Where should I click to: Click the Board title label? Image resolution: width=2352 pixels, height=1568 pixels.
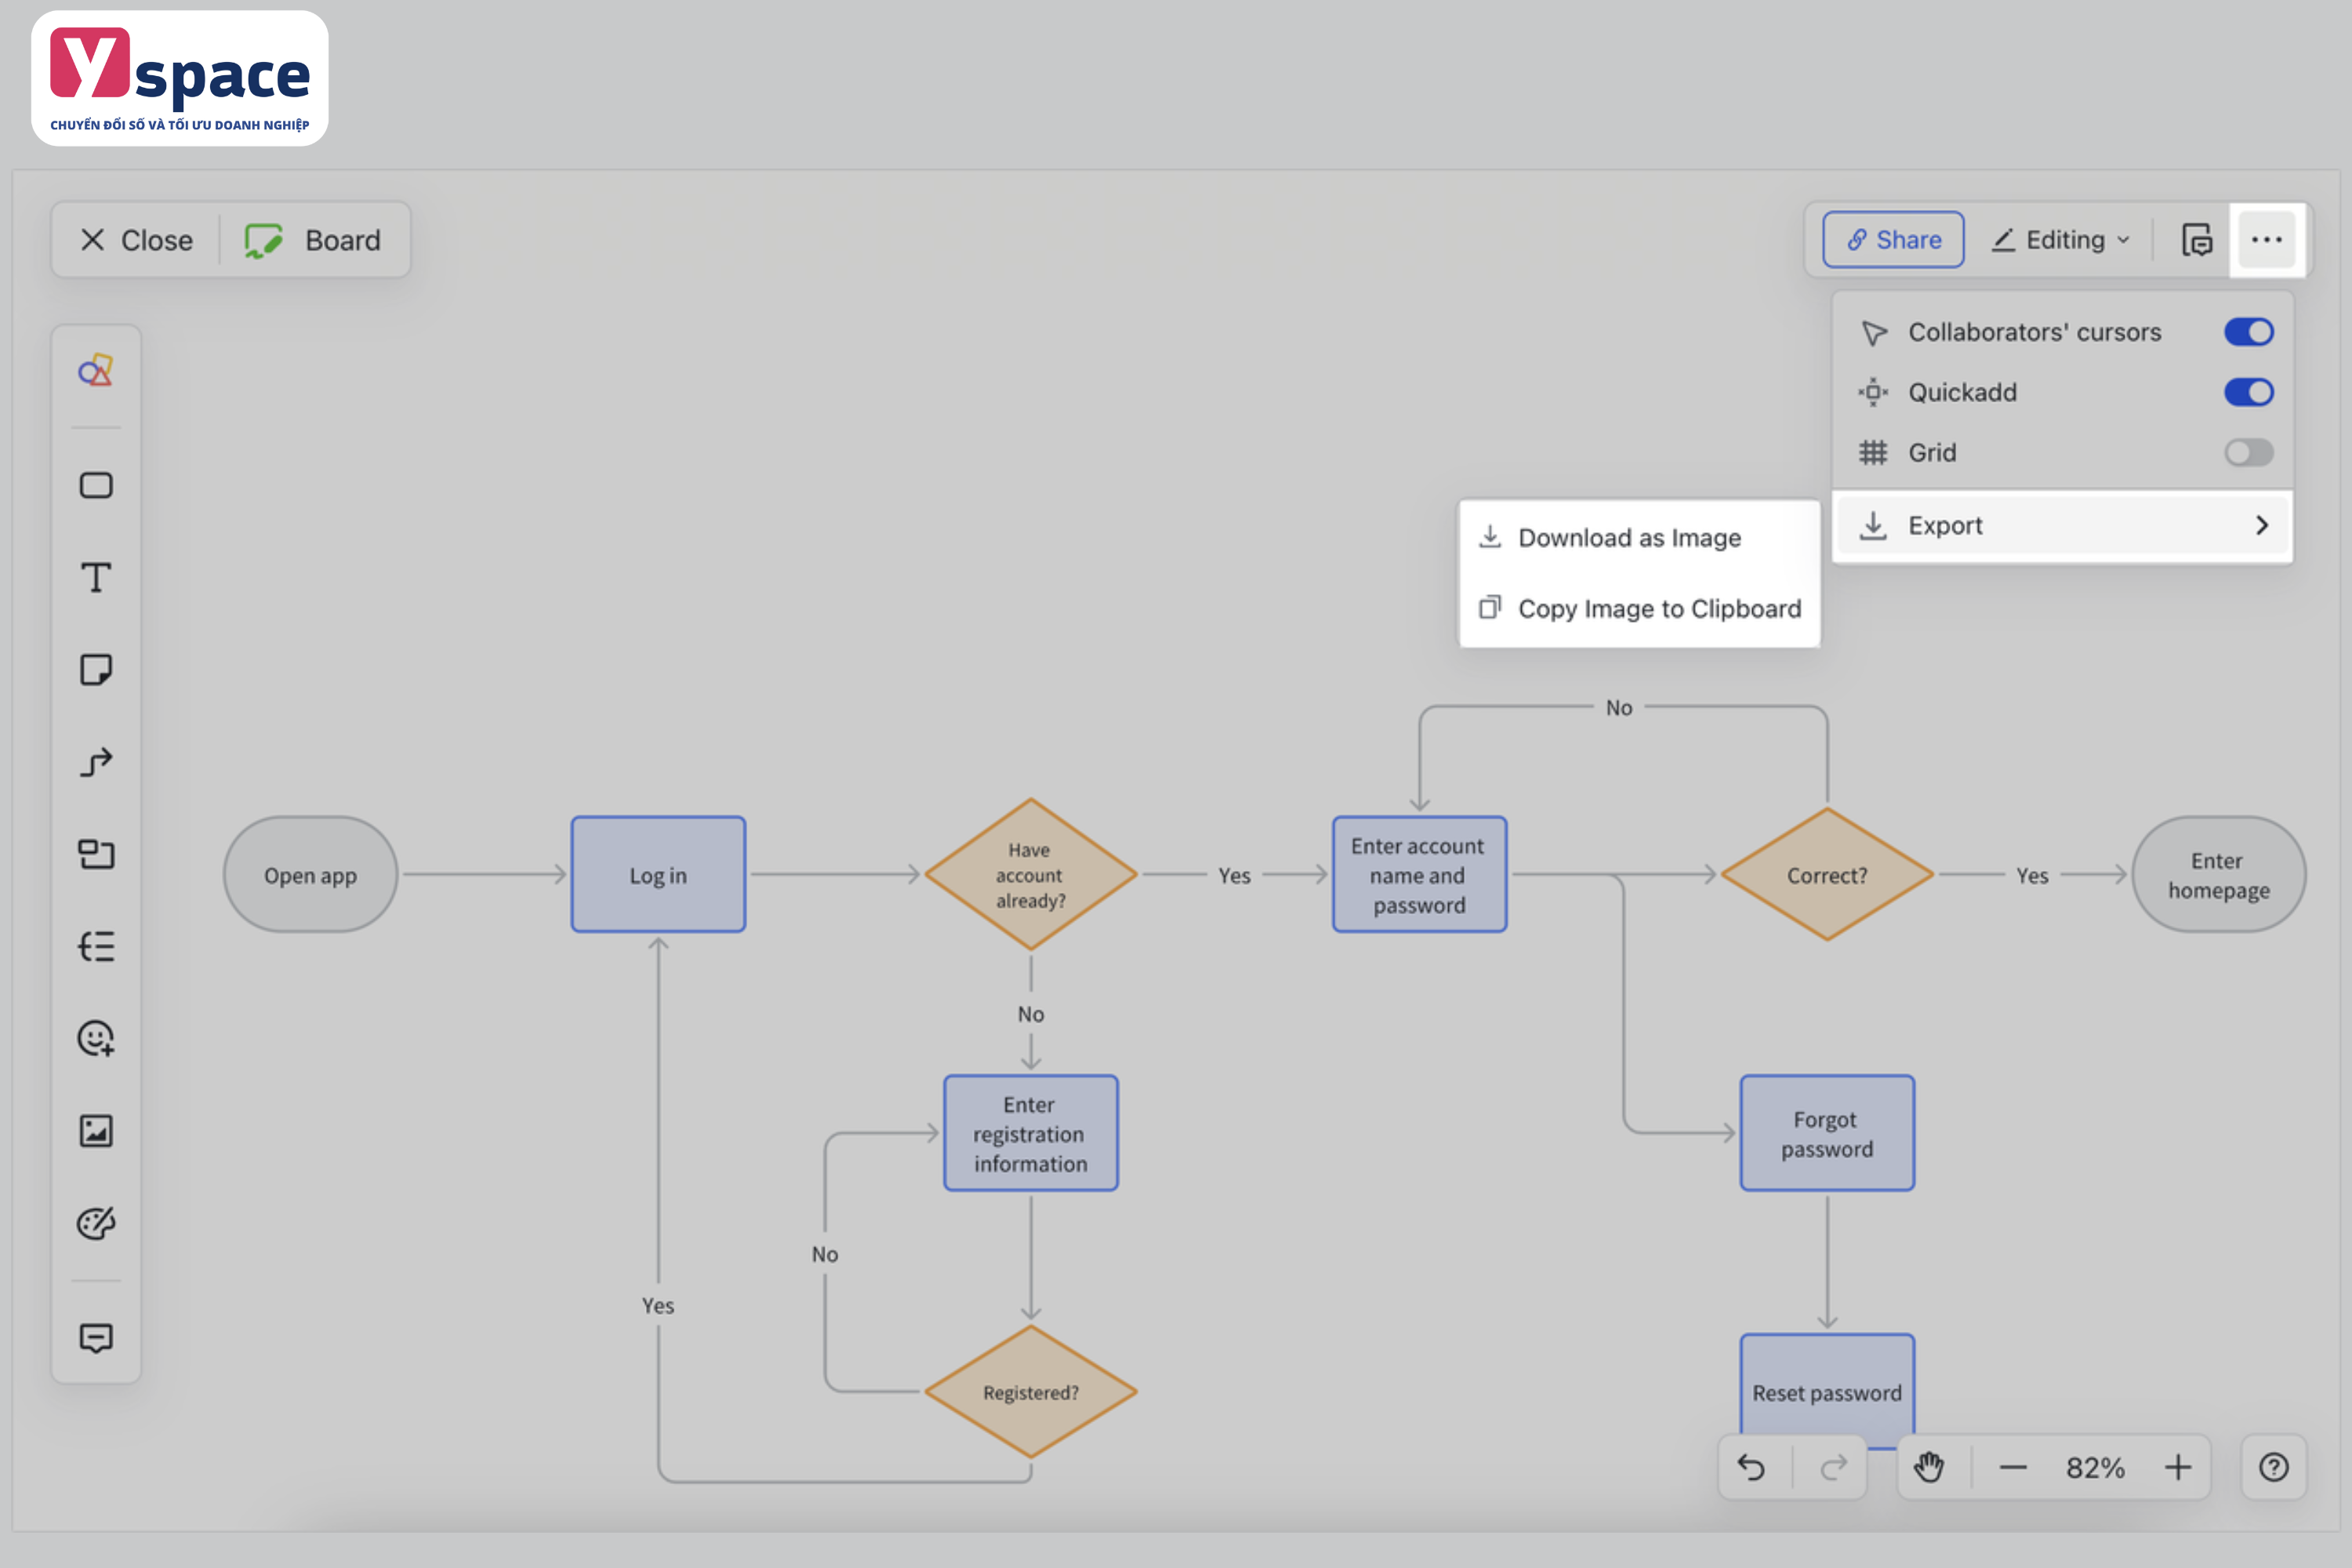tap(343, 240)
